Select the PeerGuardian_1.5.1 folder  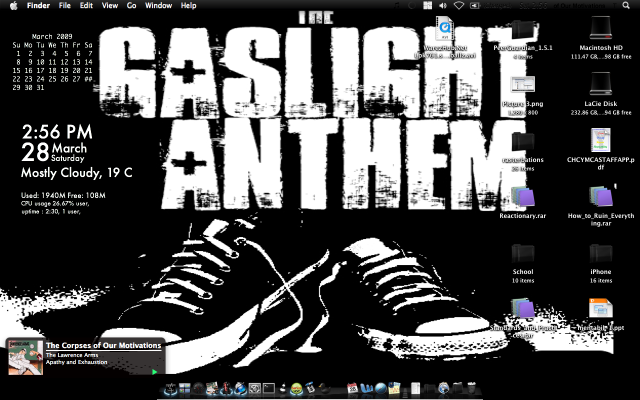point(523,29)
